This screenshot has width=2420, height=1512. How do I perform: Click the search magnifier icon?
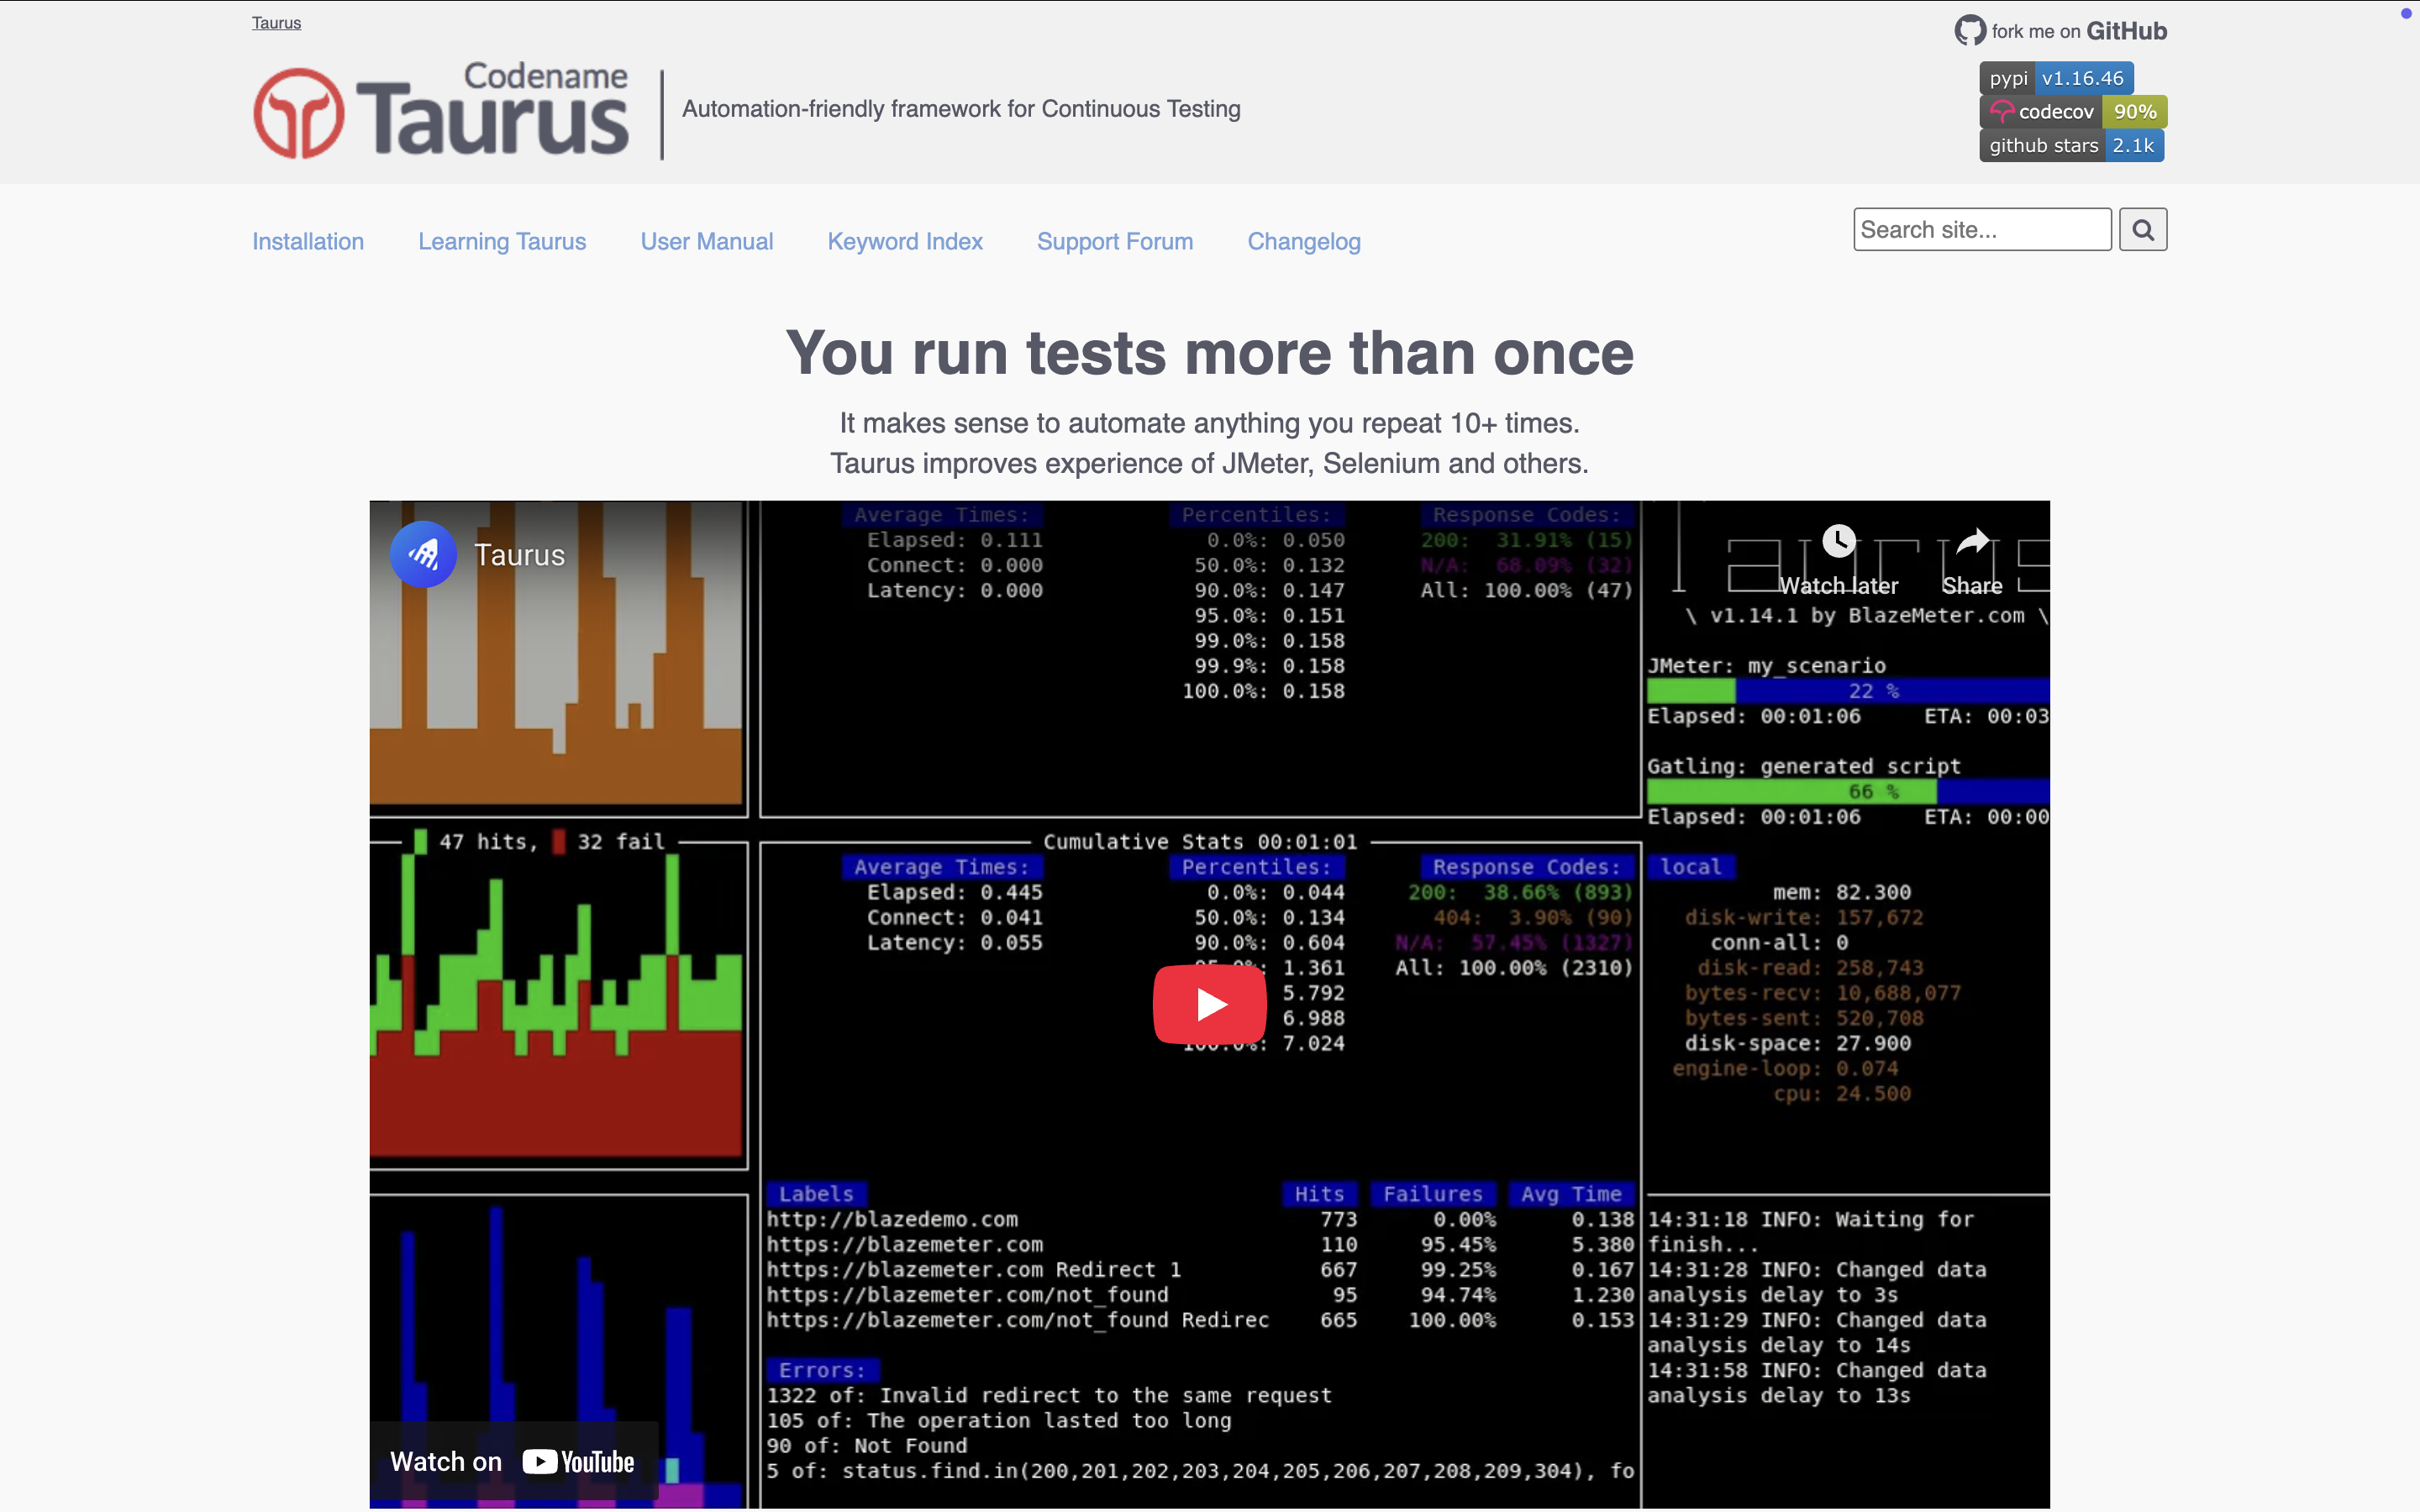2142,229
